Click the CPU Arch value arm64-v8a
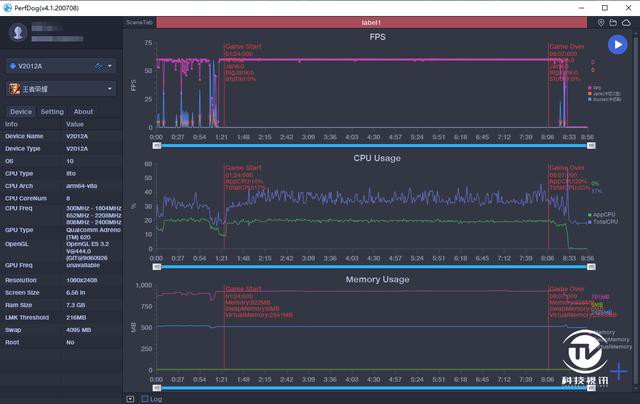This screenshot has height=404, width=640. click(x=82, y=186)
